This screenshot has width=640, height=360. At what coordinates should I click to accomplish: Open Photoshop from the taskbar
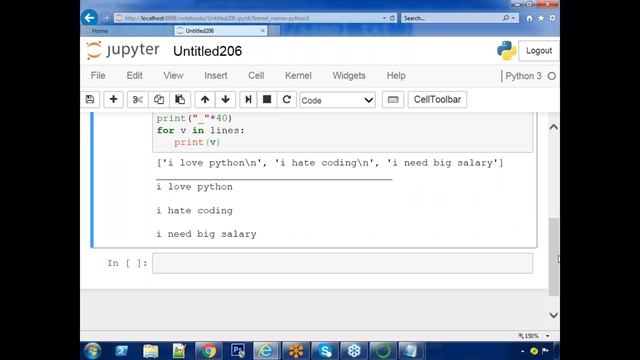pos(238,351)
